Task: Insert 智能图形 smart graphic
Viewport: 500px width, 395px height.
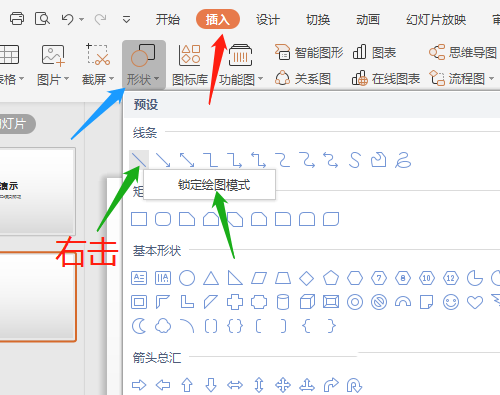Action: [x=309, y=52]
